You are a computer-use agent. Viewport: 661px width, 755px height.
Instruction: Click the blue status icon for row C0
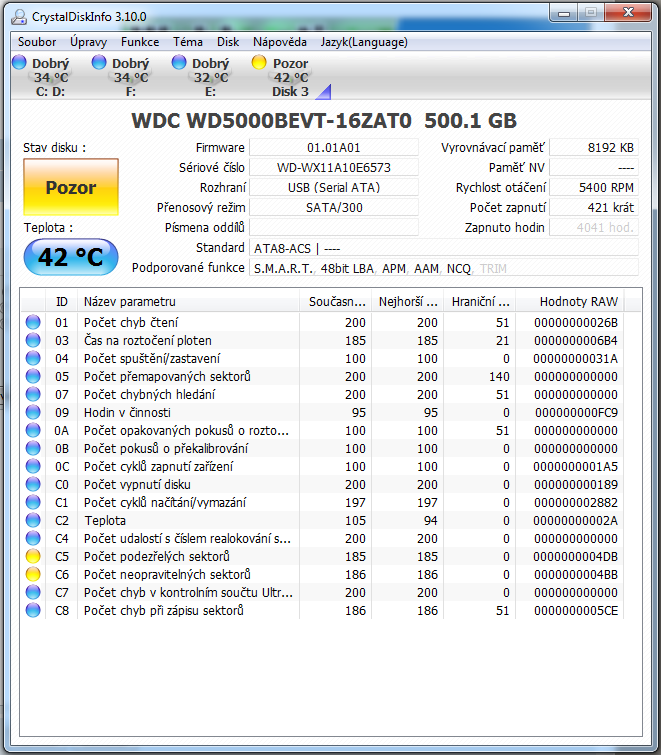(x=33, y=484)
